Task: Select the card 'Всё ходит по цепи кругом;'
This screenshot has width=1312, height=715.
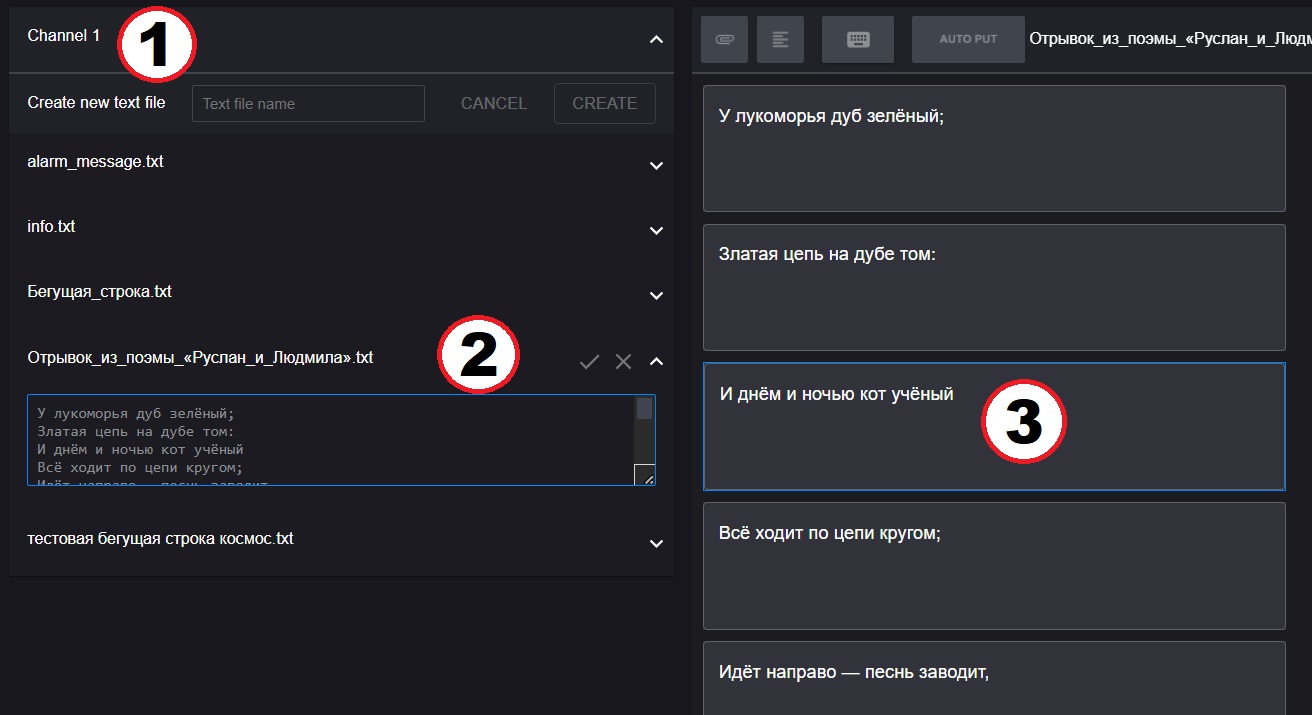Action: click(994, 565)
